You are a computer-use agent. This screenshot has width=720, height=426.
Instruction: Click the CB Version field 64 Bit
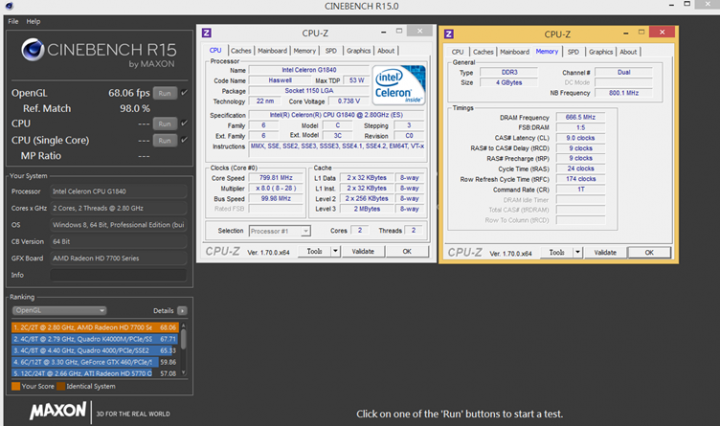click(118, 241)
